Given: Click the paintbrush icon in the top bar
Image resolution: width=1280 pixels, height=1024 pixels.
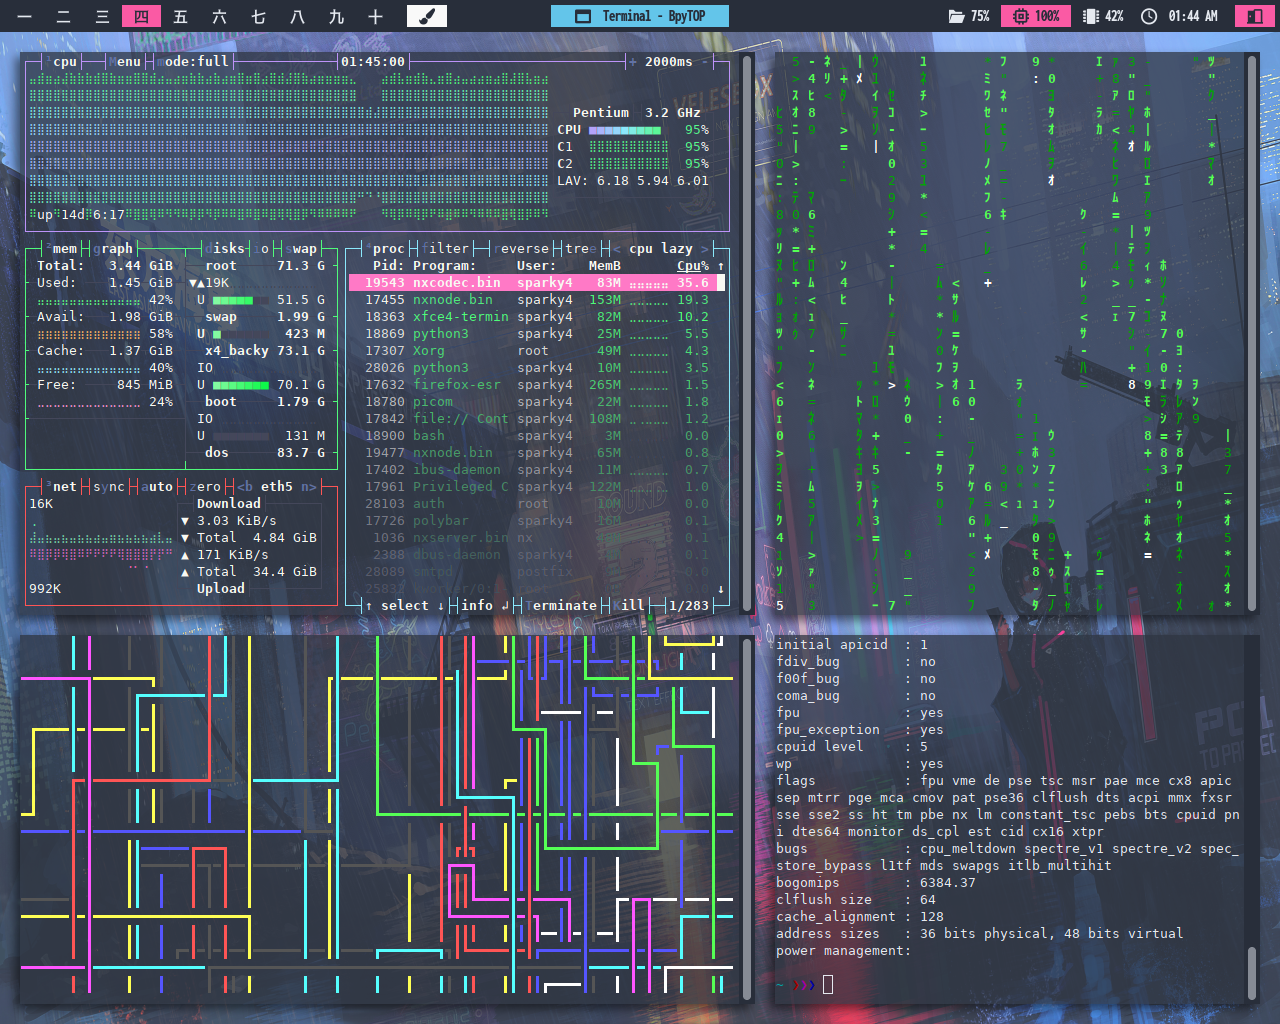Looking at the screenshot, I should tap(427, 16).
